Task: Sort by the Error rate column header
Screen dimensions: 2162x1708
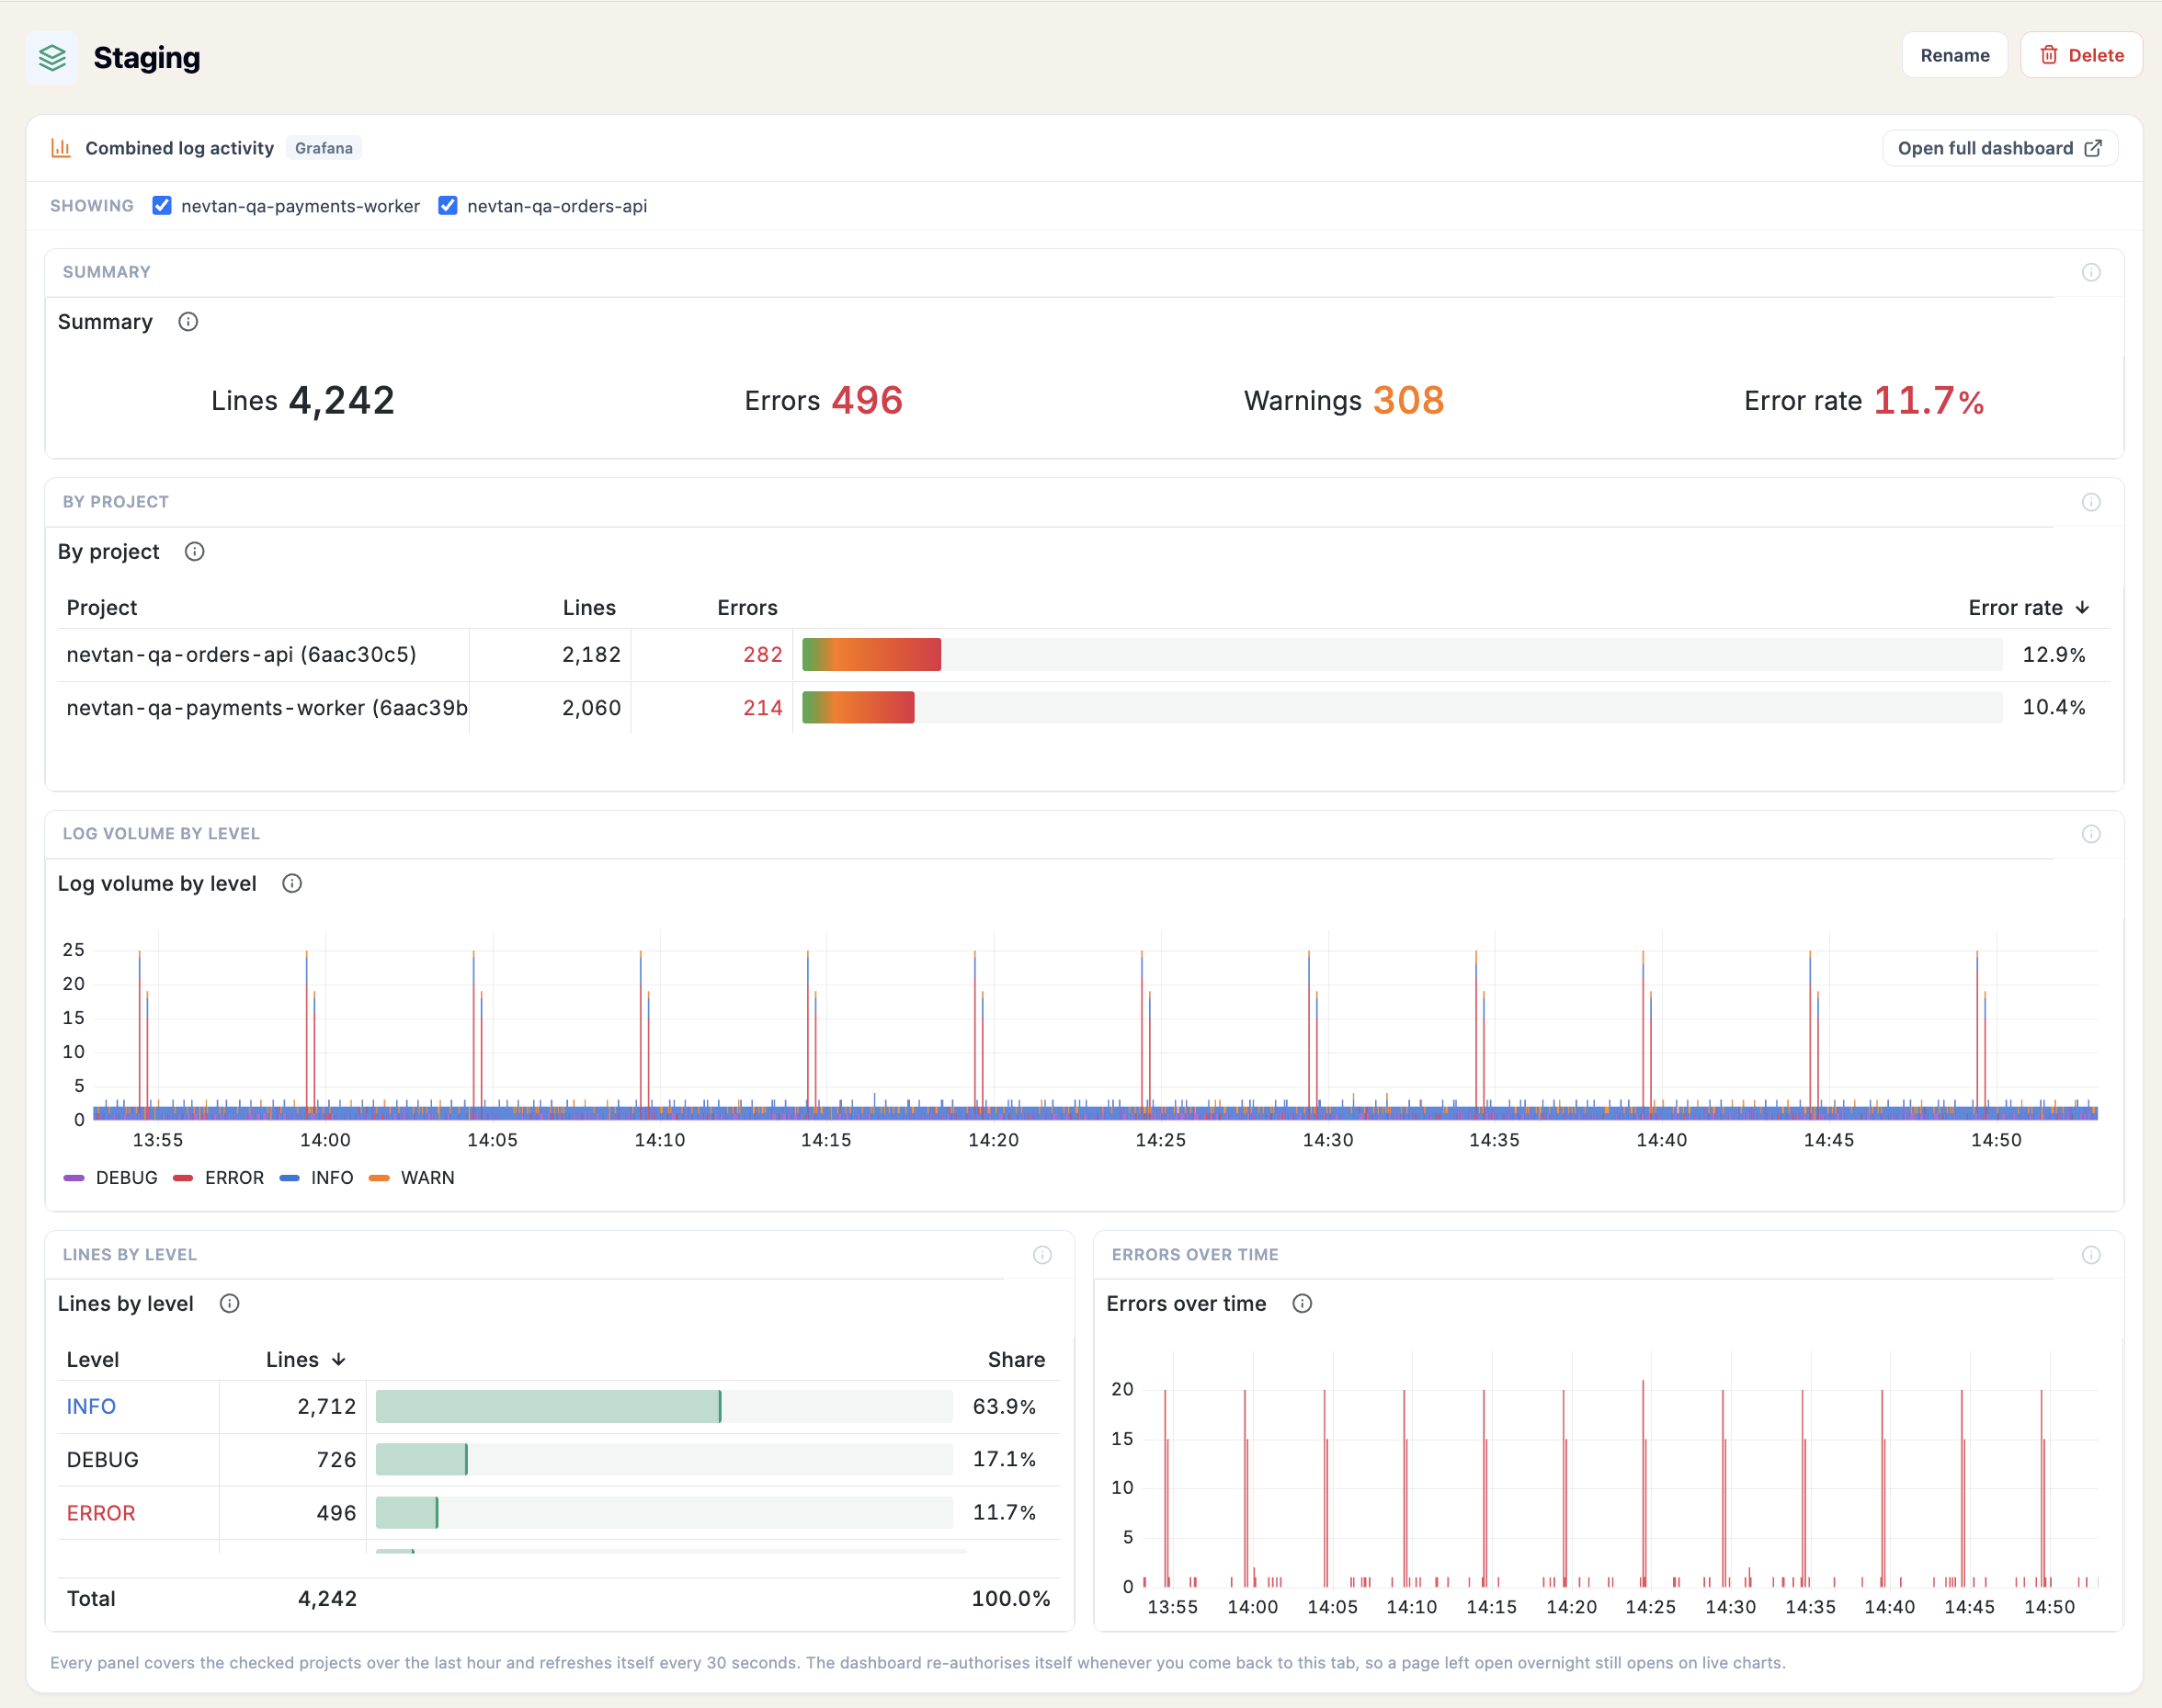Action: click(2029, 608)
